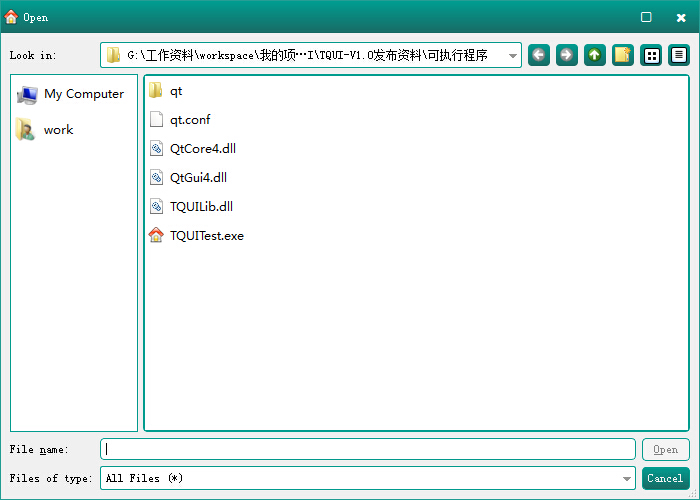Click the yellow folder icon for qt
Image resolution: width=700 pixels, height=500 pixels.
[156, 91]
